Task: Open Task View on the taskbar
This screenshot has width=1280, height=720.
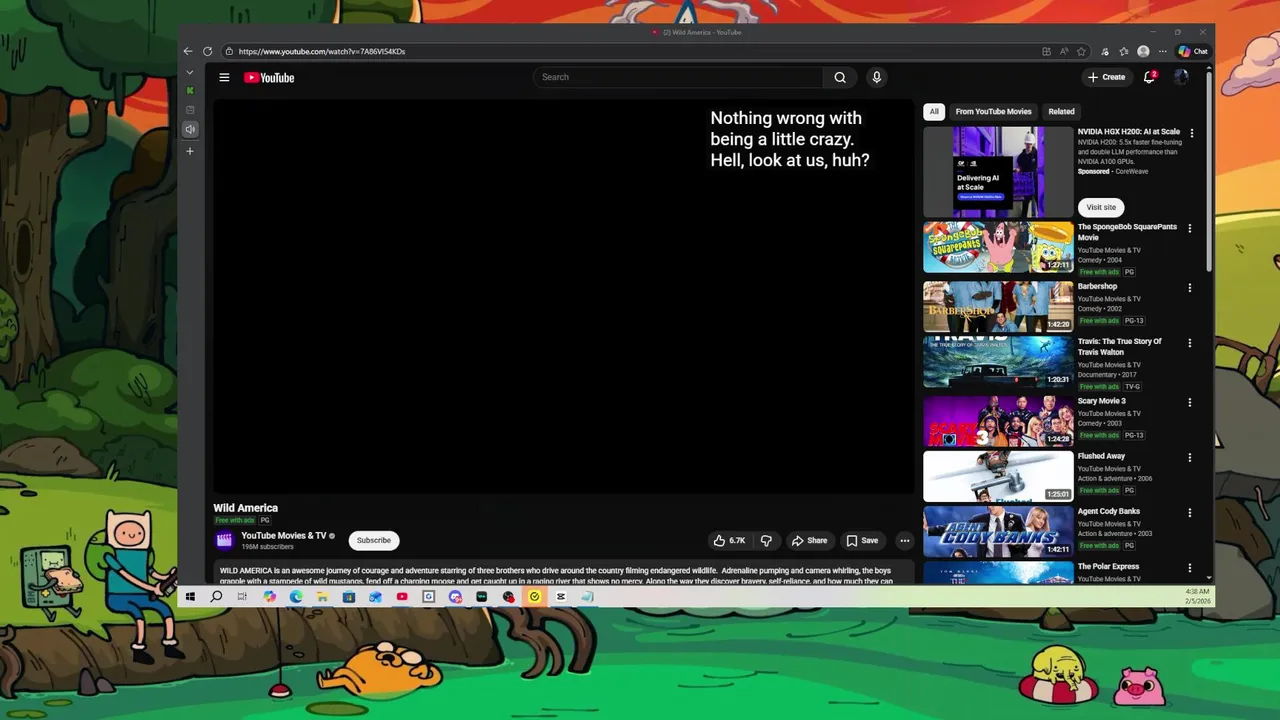Action: [x=242, y=597]
